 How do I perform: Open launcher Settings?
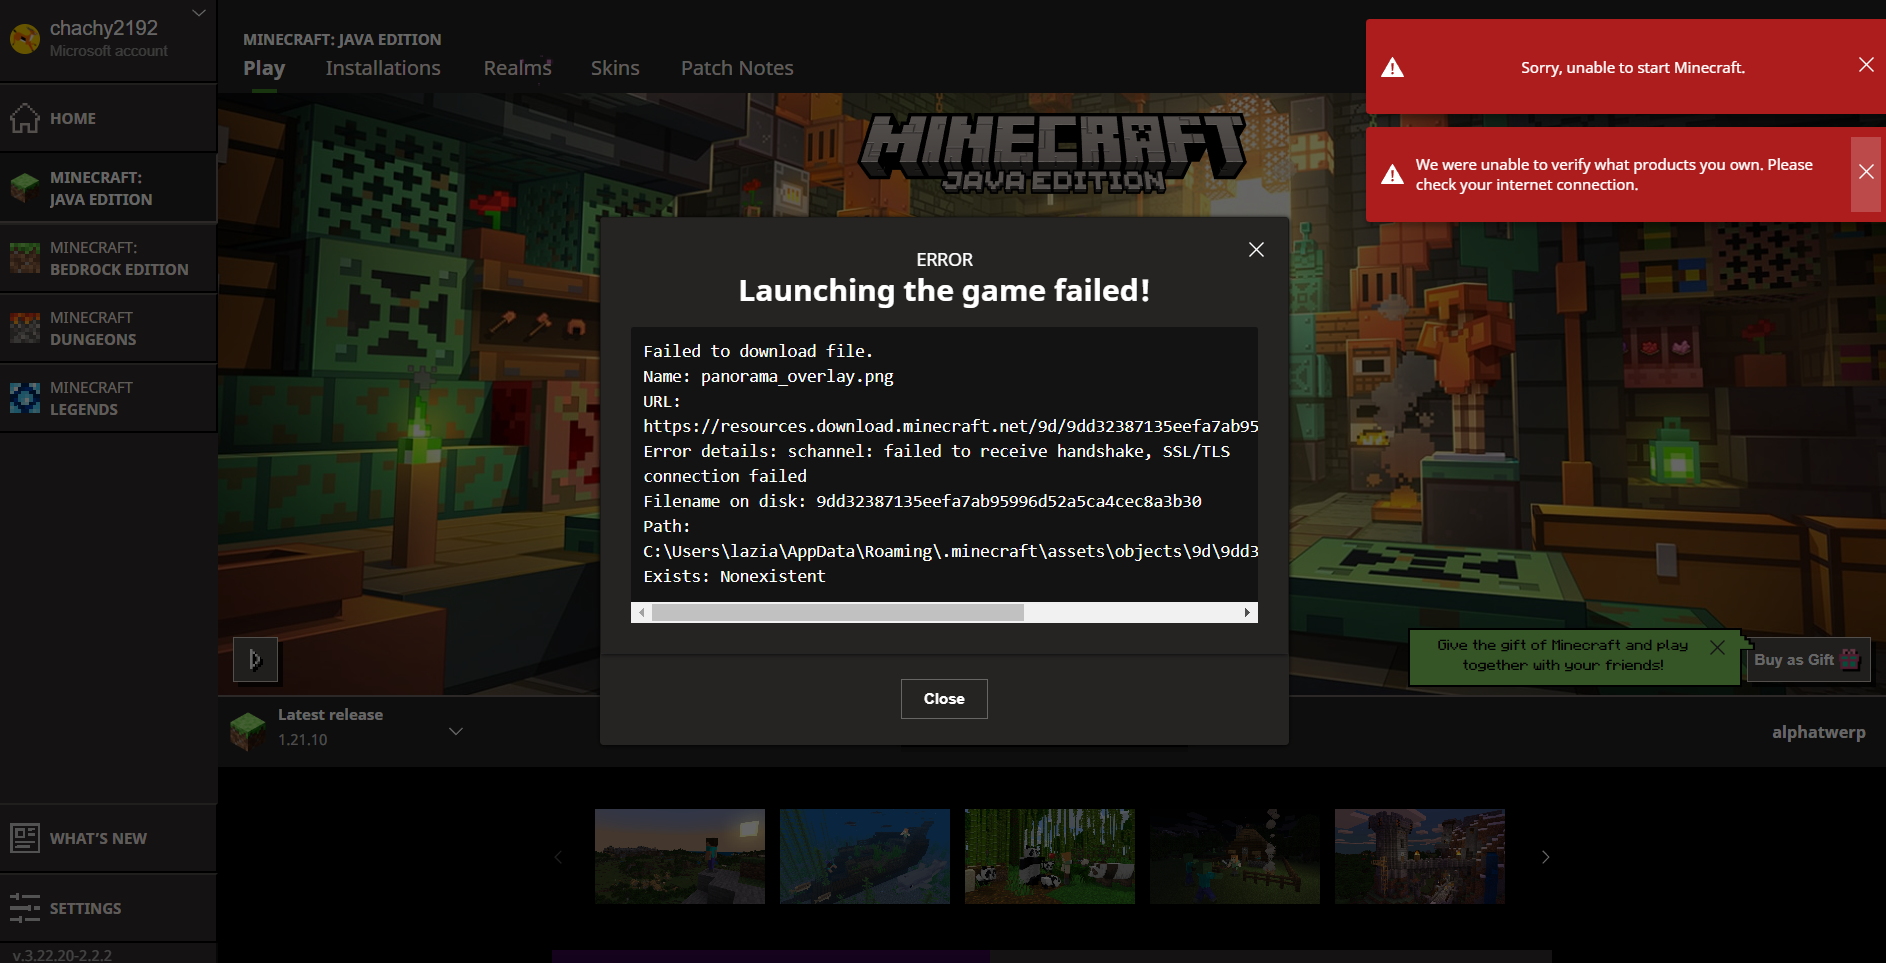coord(108,908)
